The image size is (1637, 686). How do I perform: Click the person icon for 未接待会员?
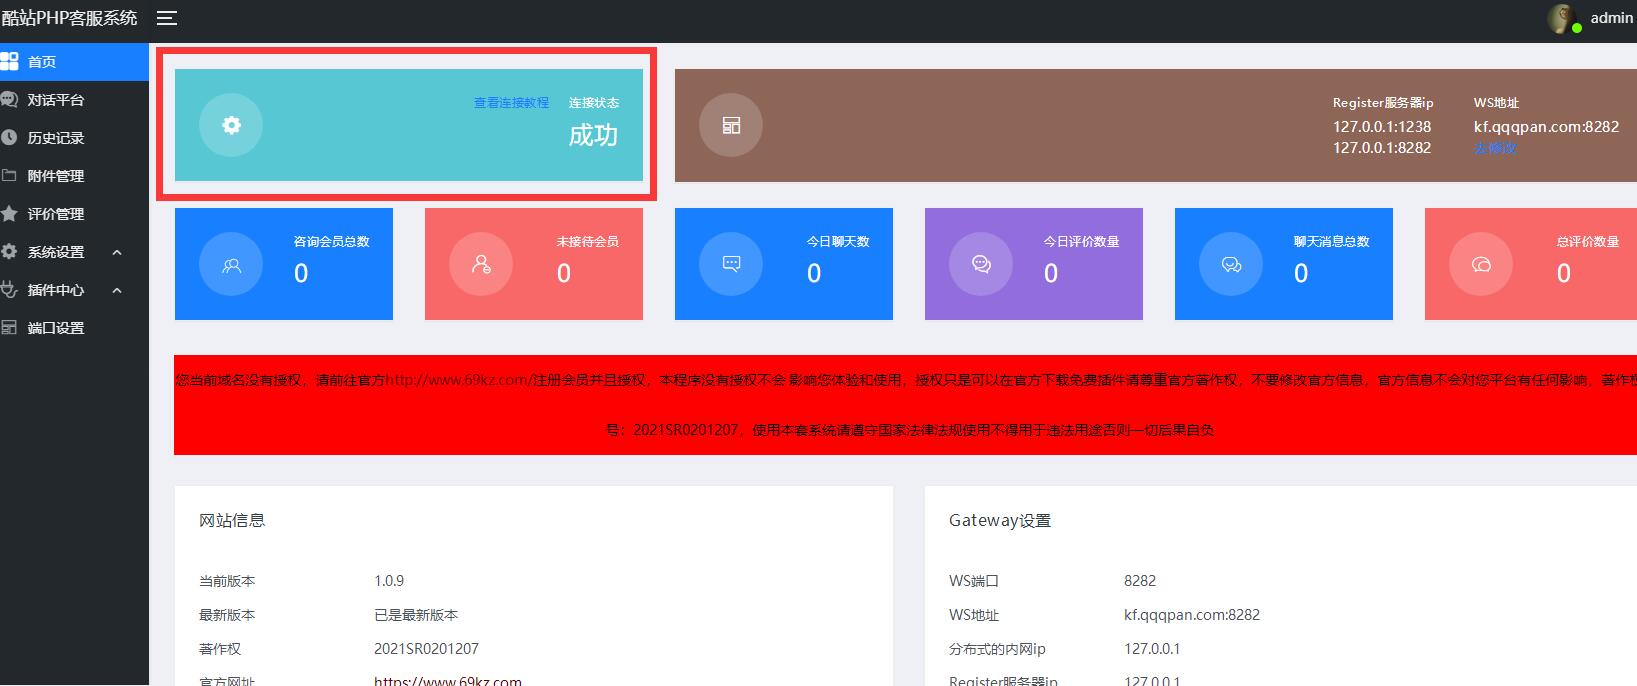pos(481,265)
